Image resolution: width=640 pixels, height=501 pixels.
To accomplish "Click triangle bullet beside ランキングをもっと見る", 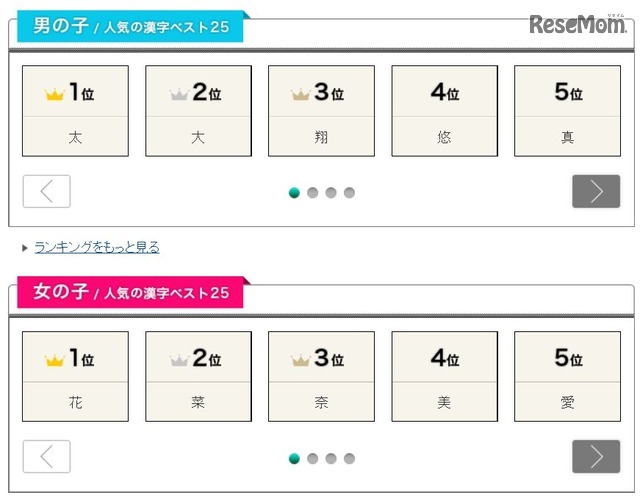I will [25, 248].
